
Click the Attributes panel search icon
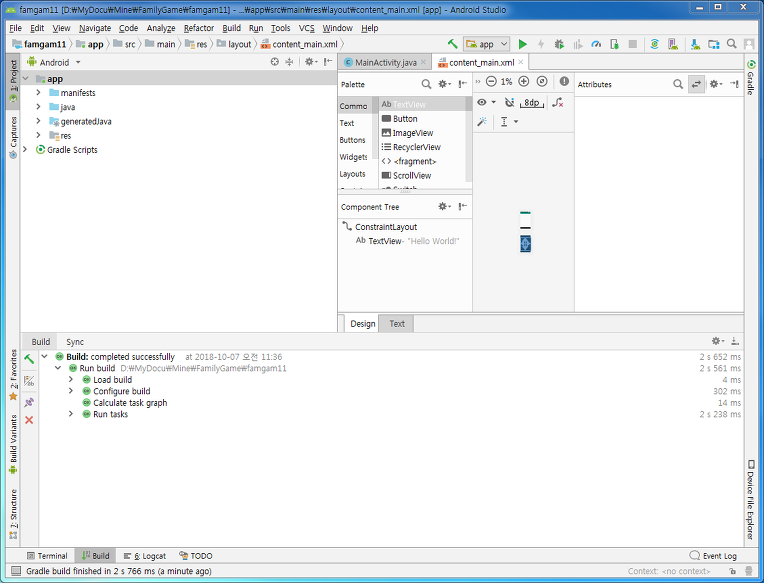[x=678, y=84]
